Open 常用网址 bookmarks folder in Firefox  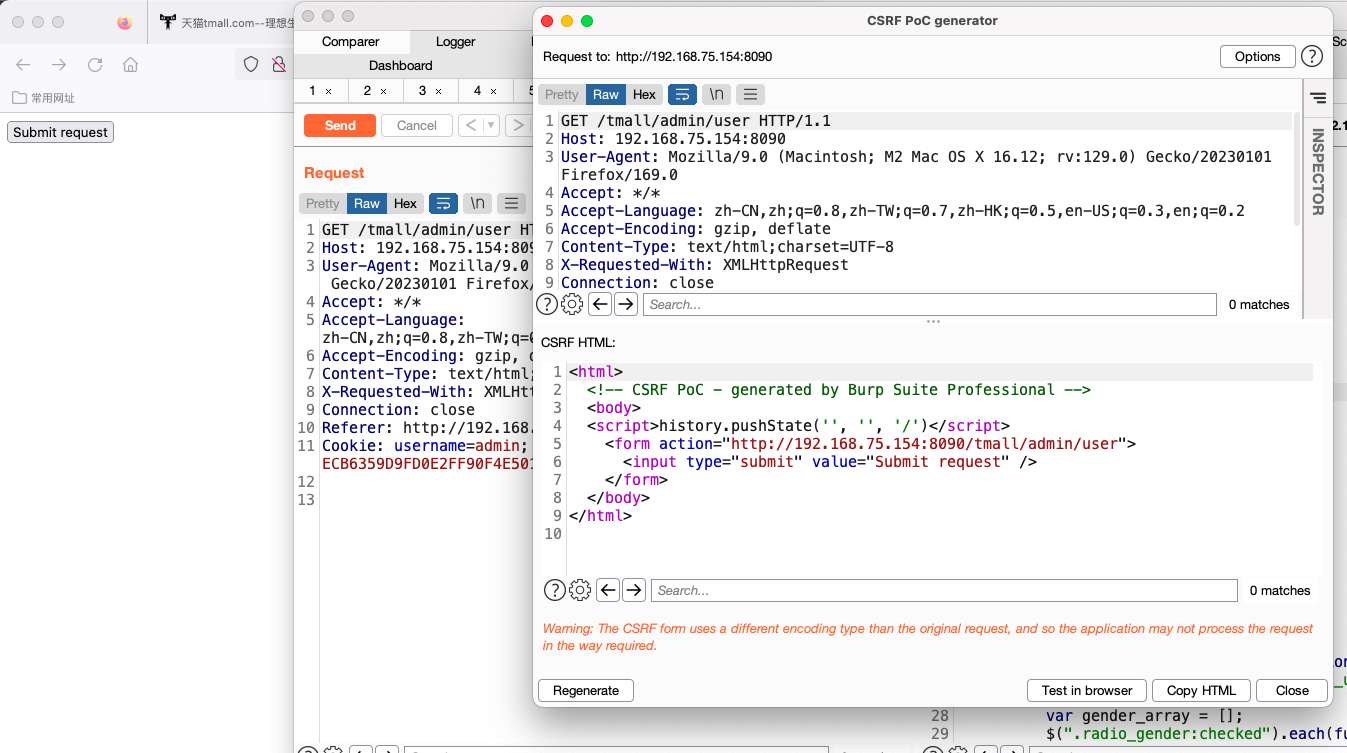(x=43, y=98)
